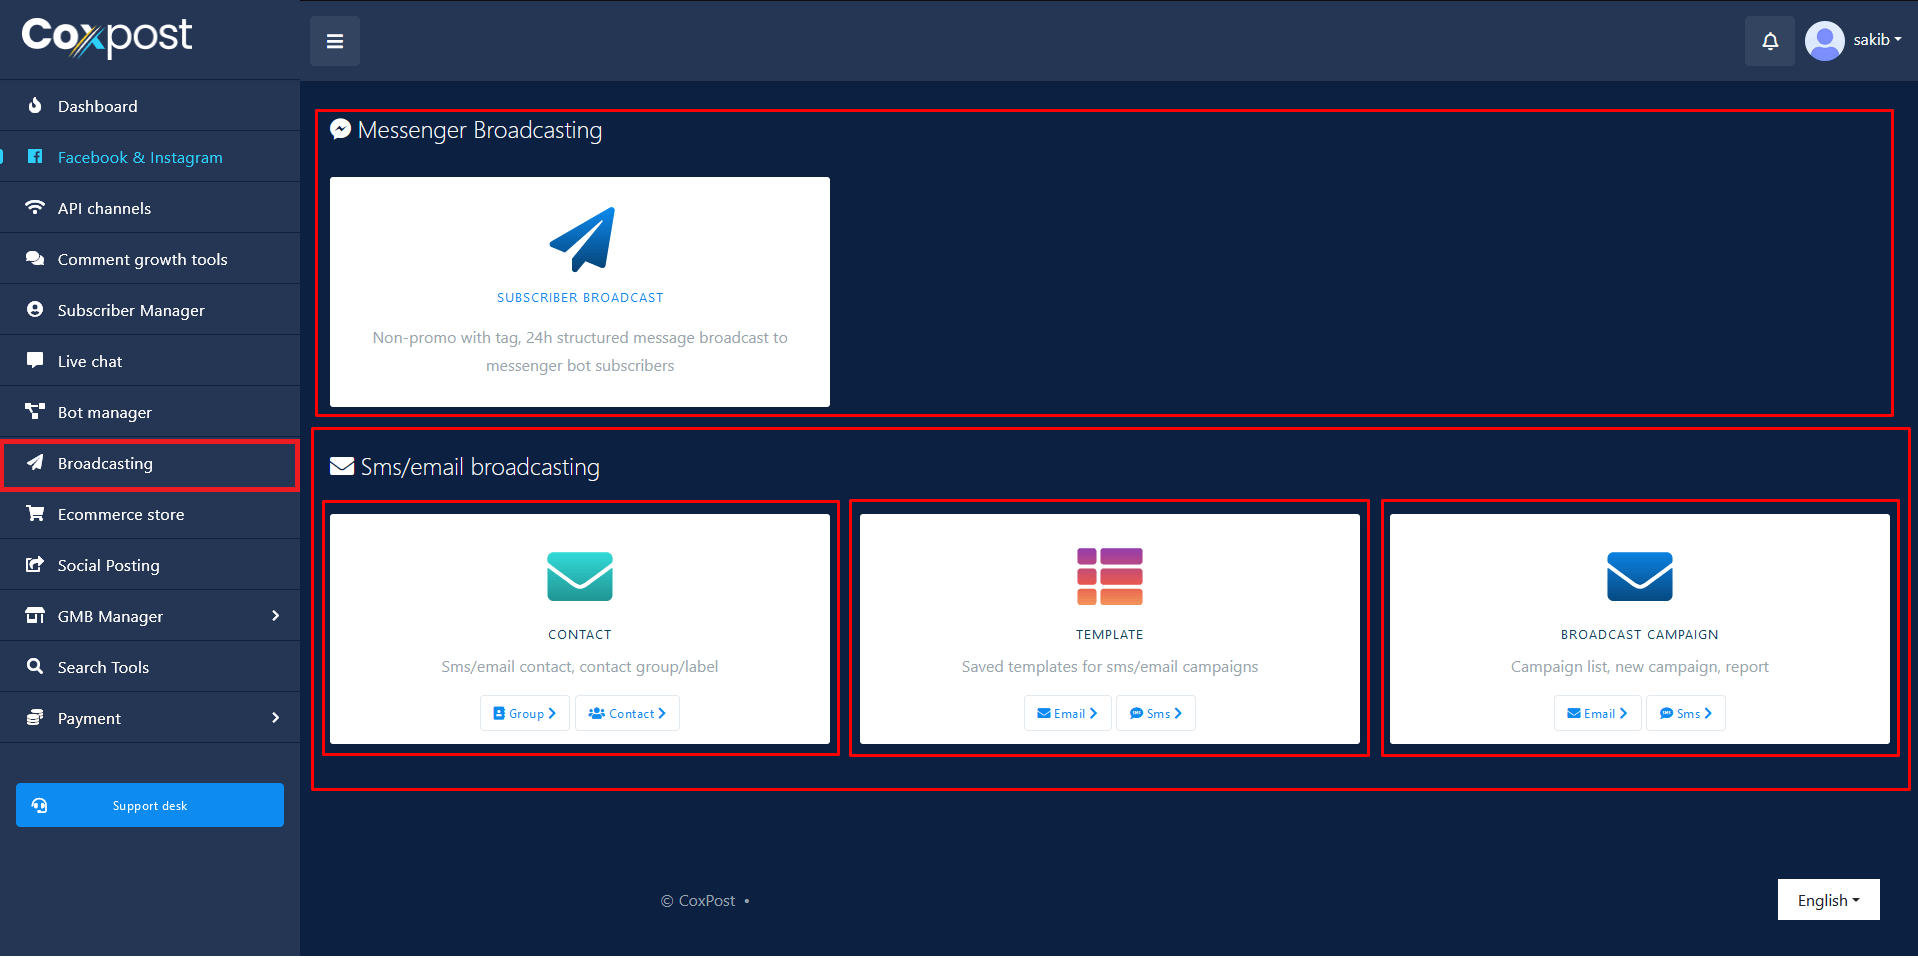Click the Search Tools magnifier icon
The height and width of the screenshot is (958, 1918).
[35, 666]
